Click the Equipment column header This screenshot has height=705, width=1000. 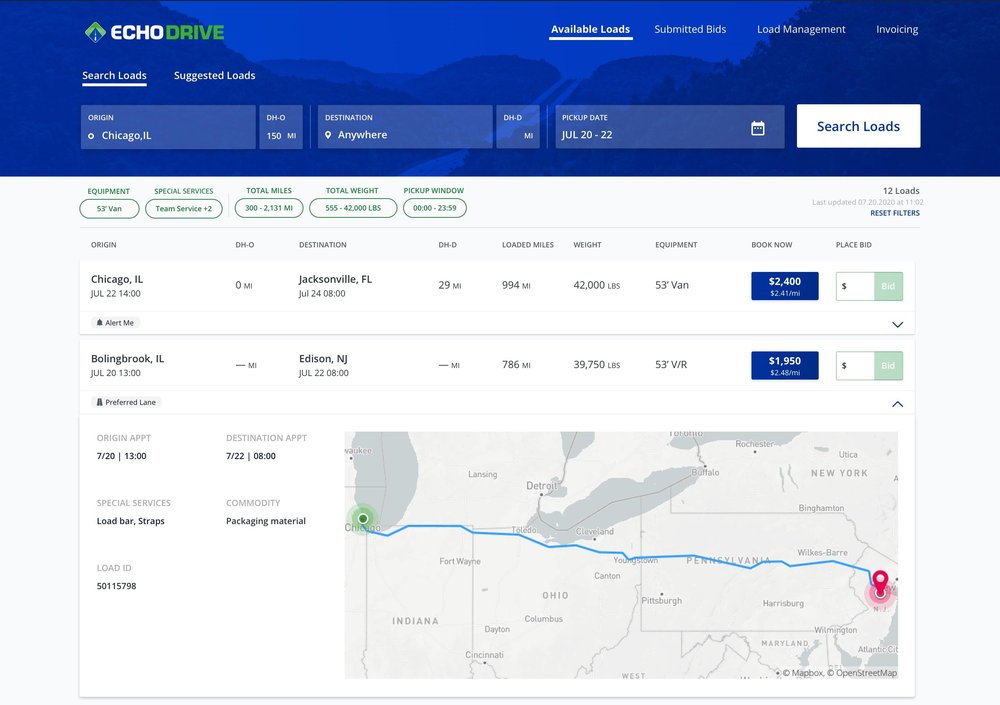pyautogui.click(x=676, y=245)
